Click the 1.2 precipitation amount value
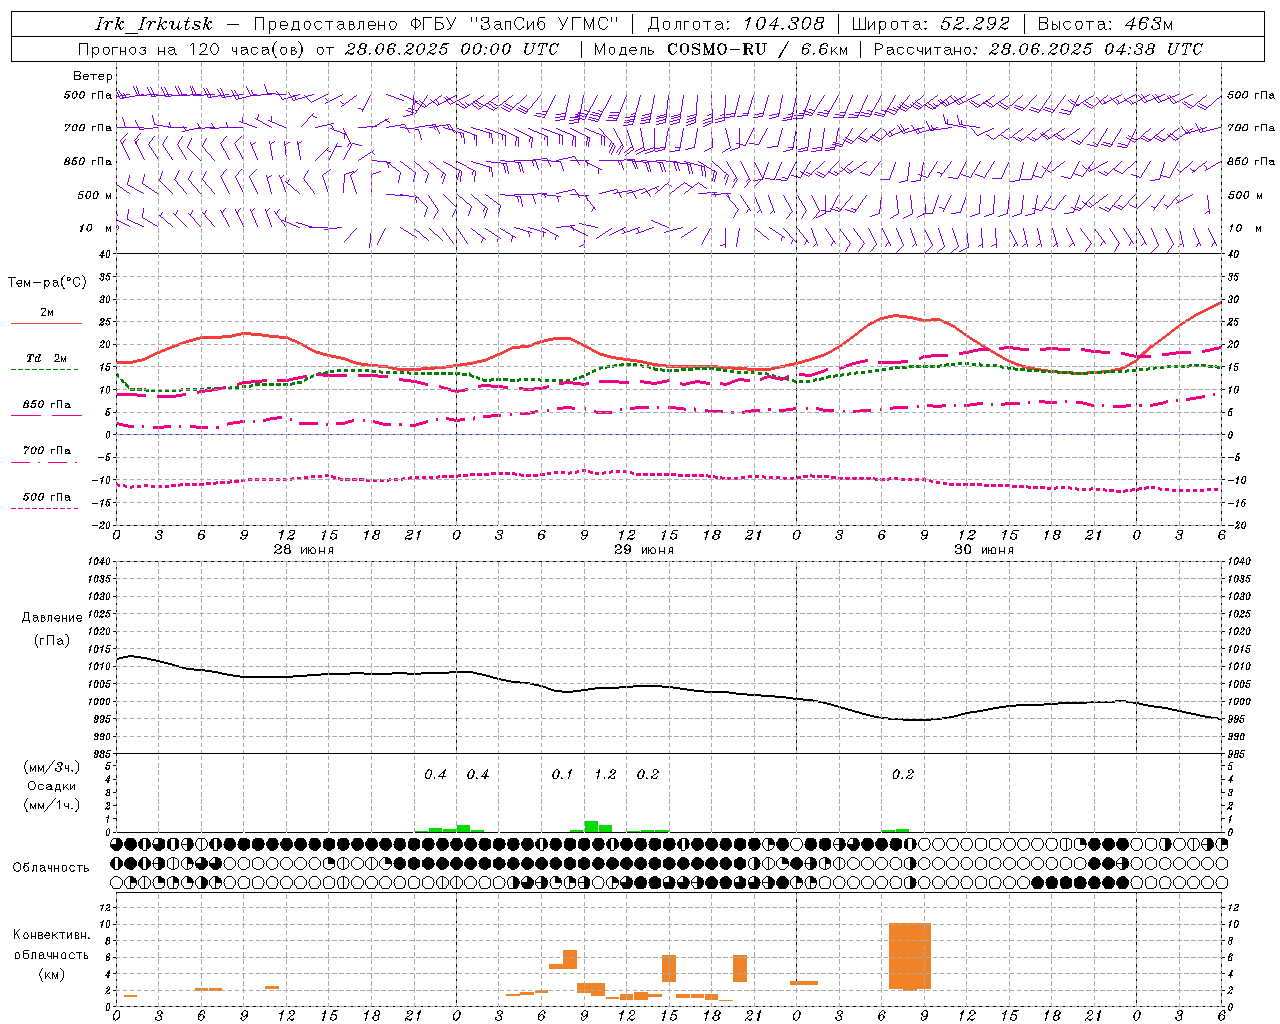1280x1024 pixels. pyautogui.click(x=605, y=775)
